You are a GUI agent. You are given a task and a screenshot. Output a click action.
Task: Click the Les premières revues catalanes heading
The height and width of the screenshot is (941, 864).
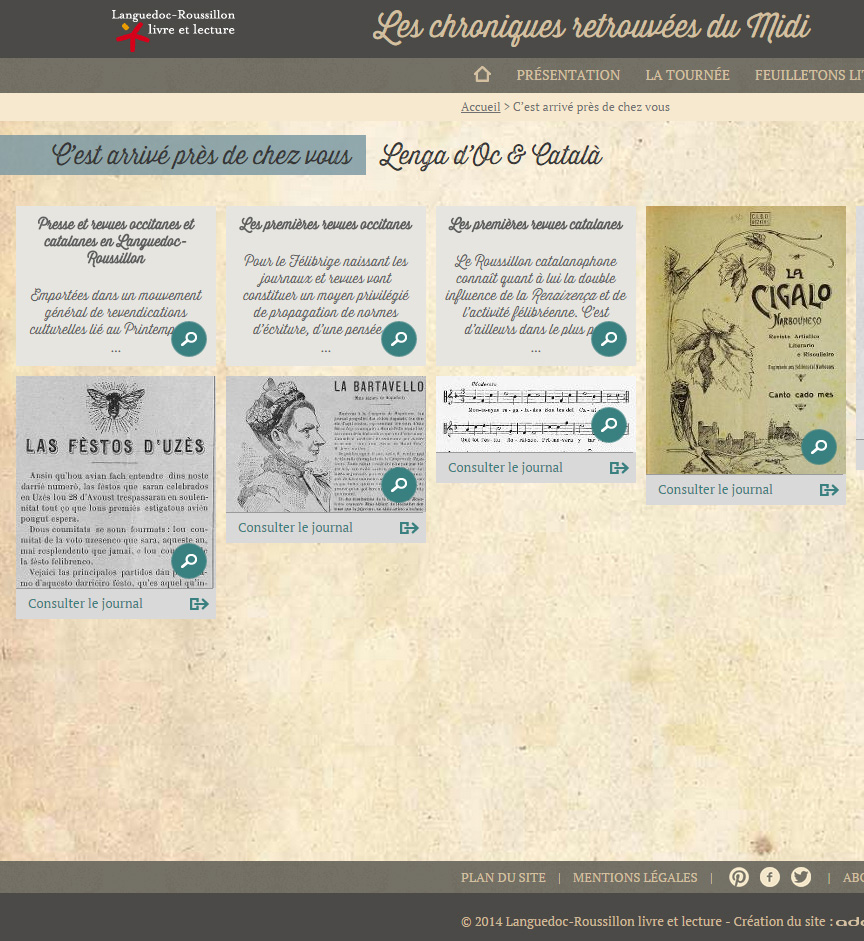point(536,224)
